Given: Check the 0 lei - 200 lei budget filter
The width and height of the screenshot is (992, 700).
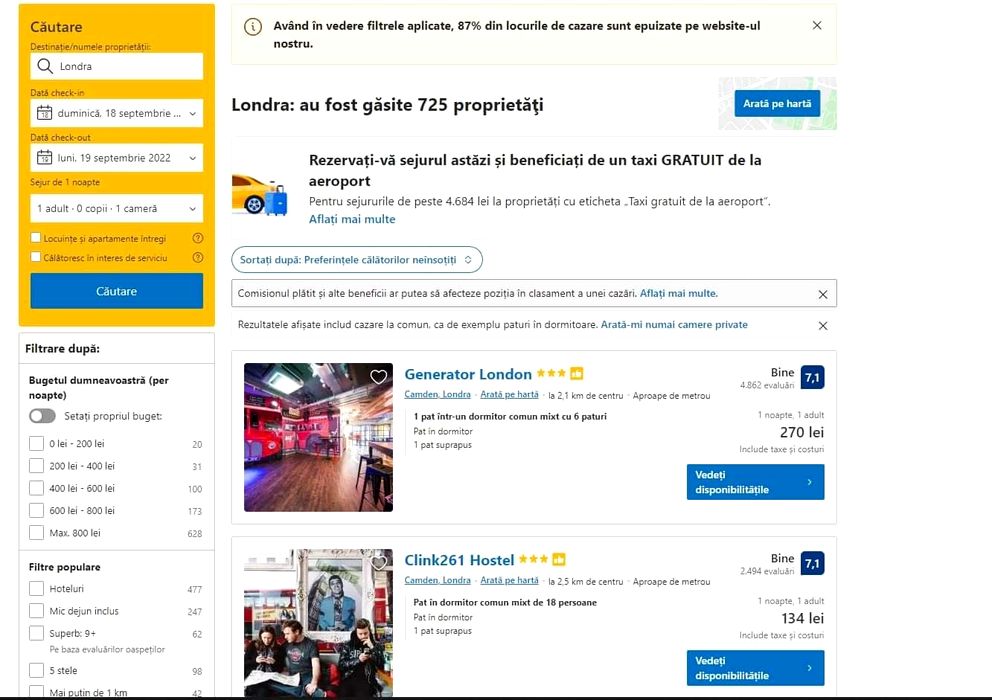Looking at the screenshot, I should 36,444.
